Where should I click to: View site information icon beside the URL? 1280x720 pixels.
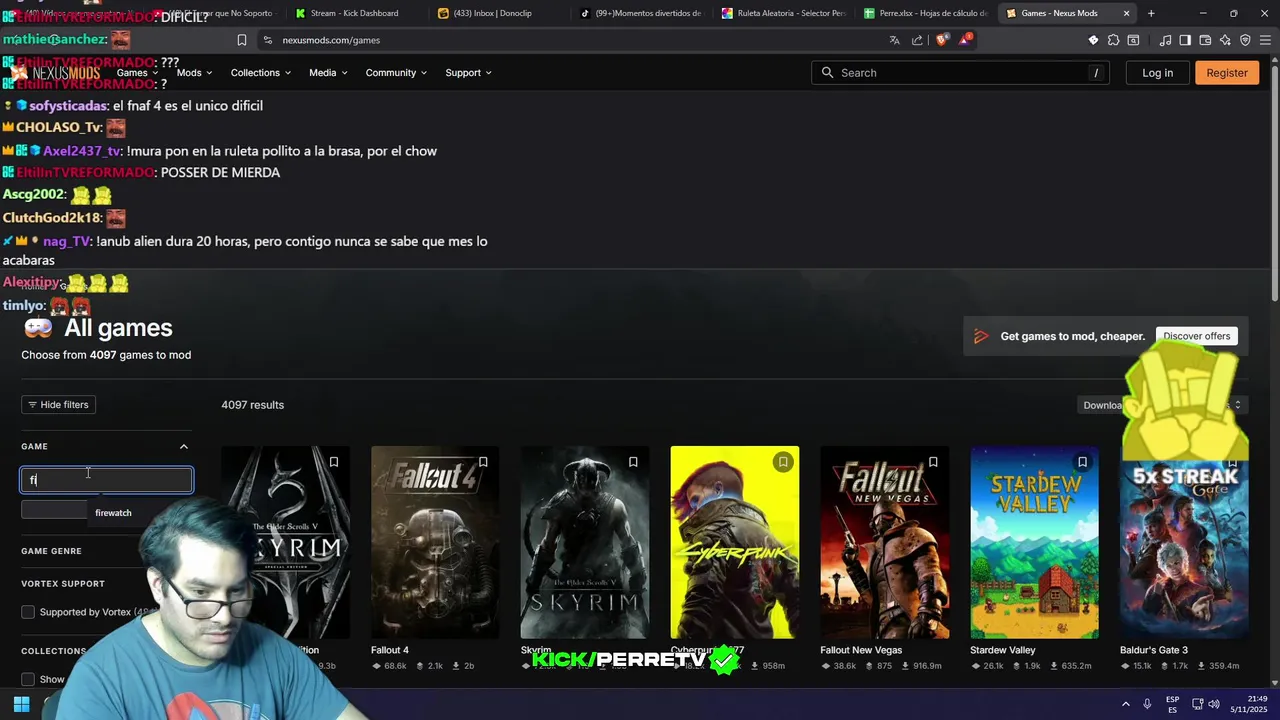[x=267, y=40]
